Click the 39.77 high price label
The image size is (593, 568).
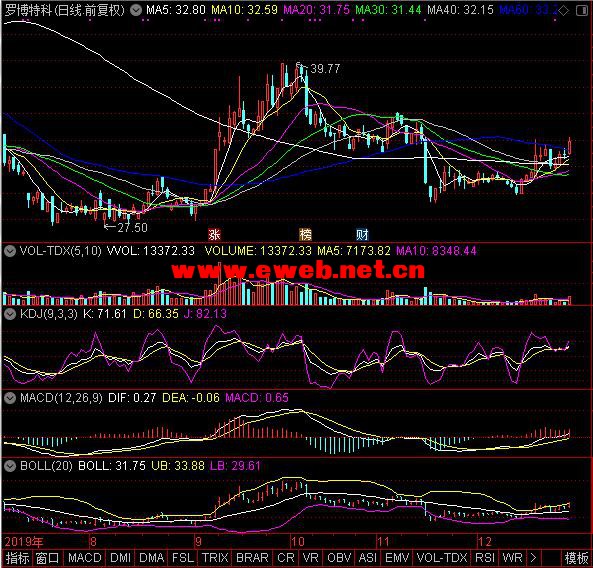tap(325, 69)
